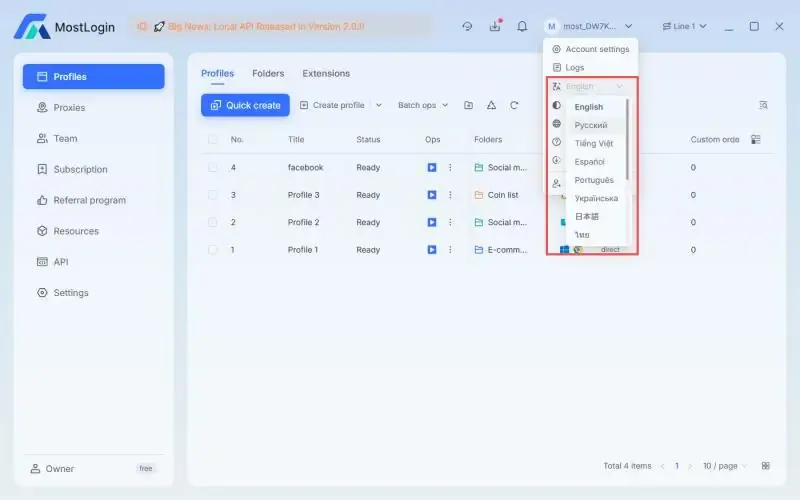Open more options for facebook profile

pos(450,167)
